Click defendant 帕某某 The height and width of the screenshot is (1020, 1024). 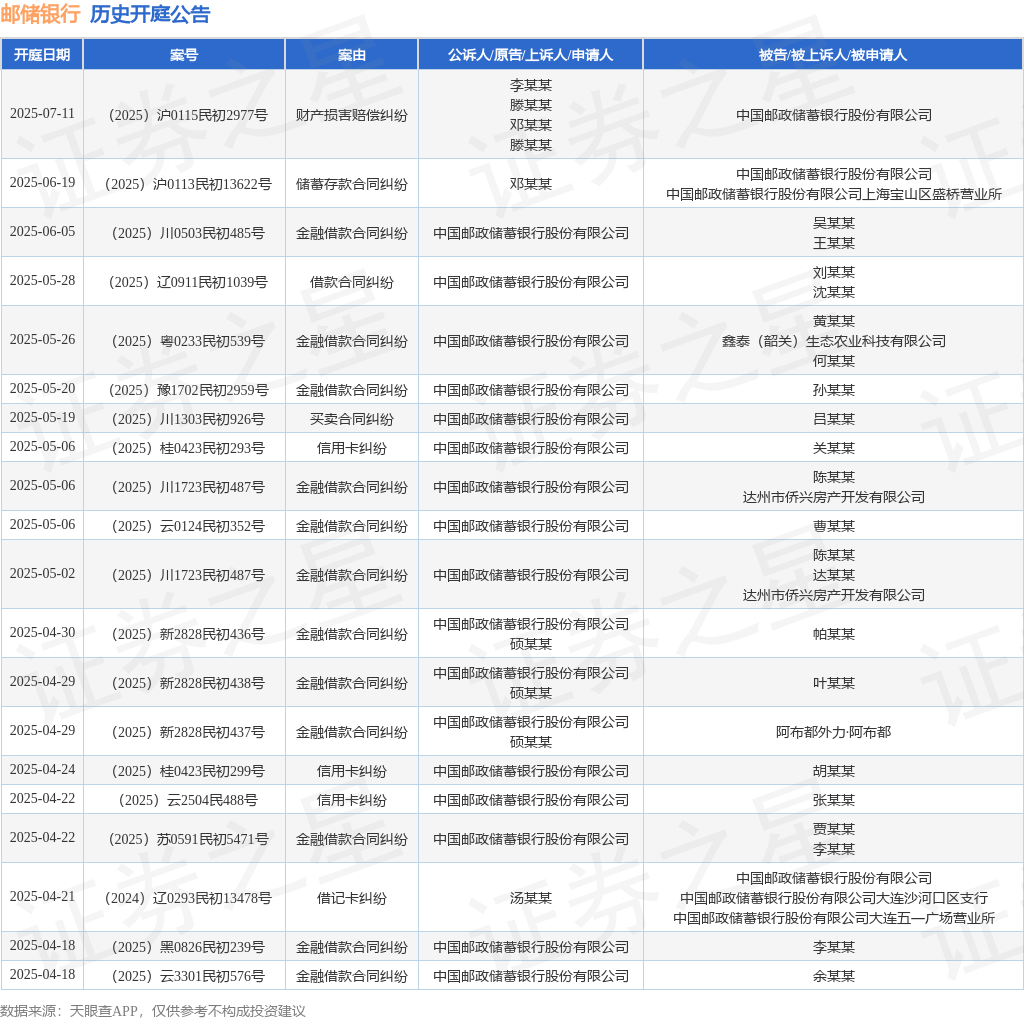coord(833,633)
